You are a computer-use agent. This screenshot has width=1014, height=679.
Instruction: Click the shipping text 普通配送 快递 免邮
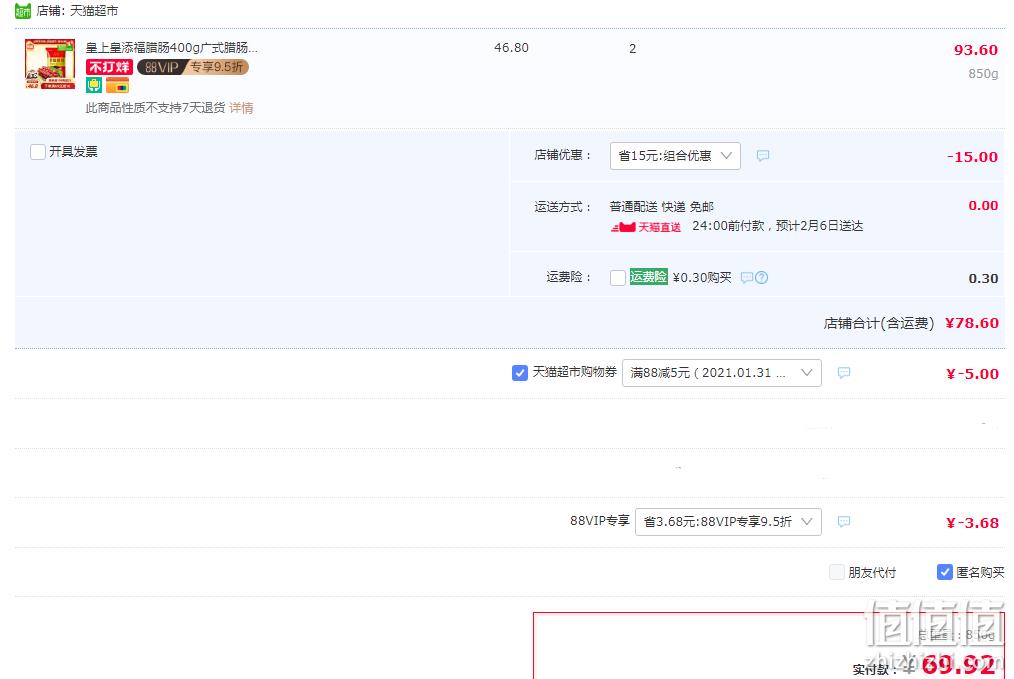coord(662,207)
